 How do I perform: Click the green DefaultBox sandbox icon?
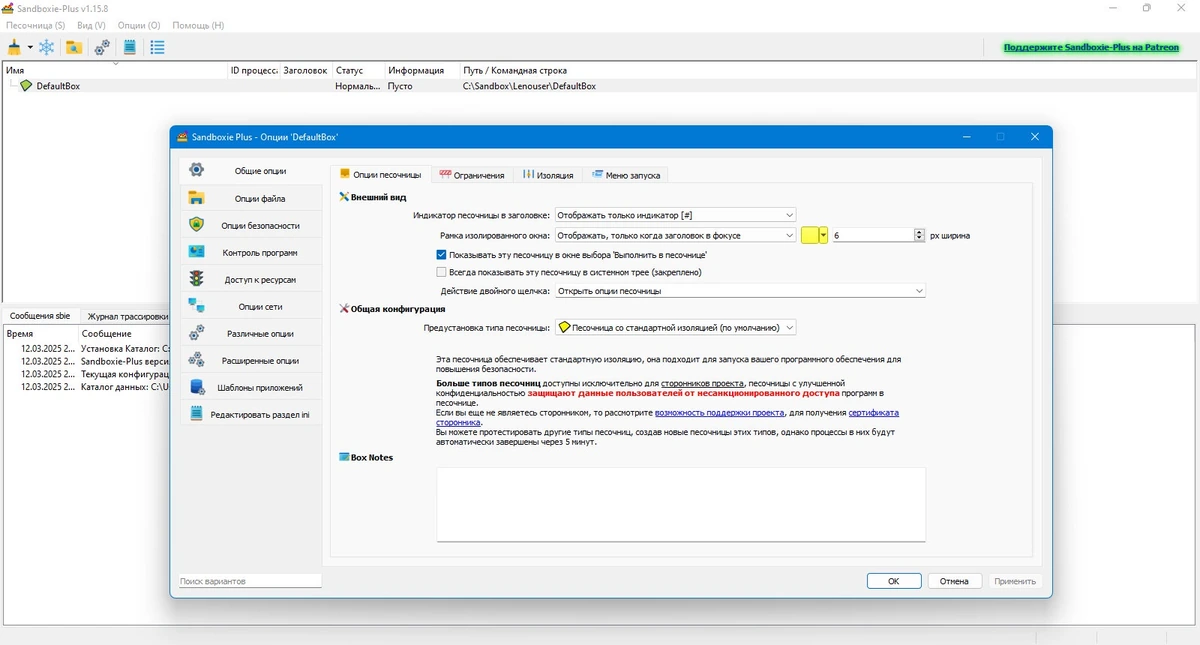coord(26,86)
